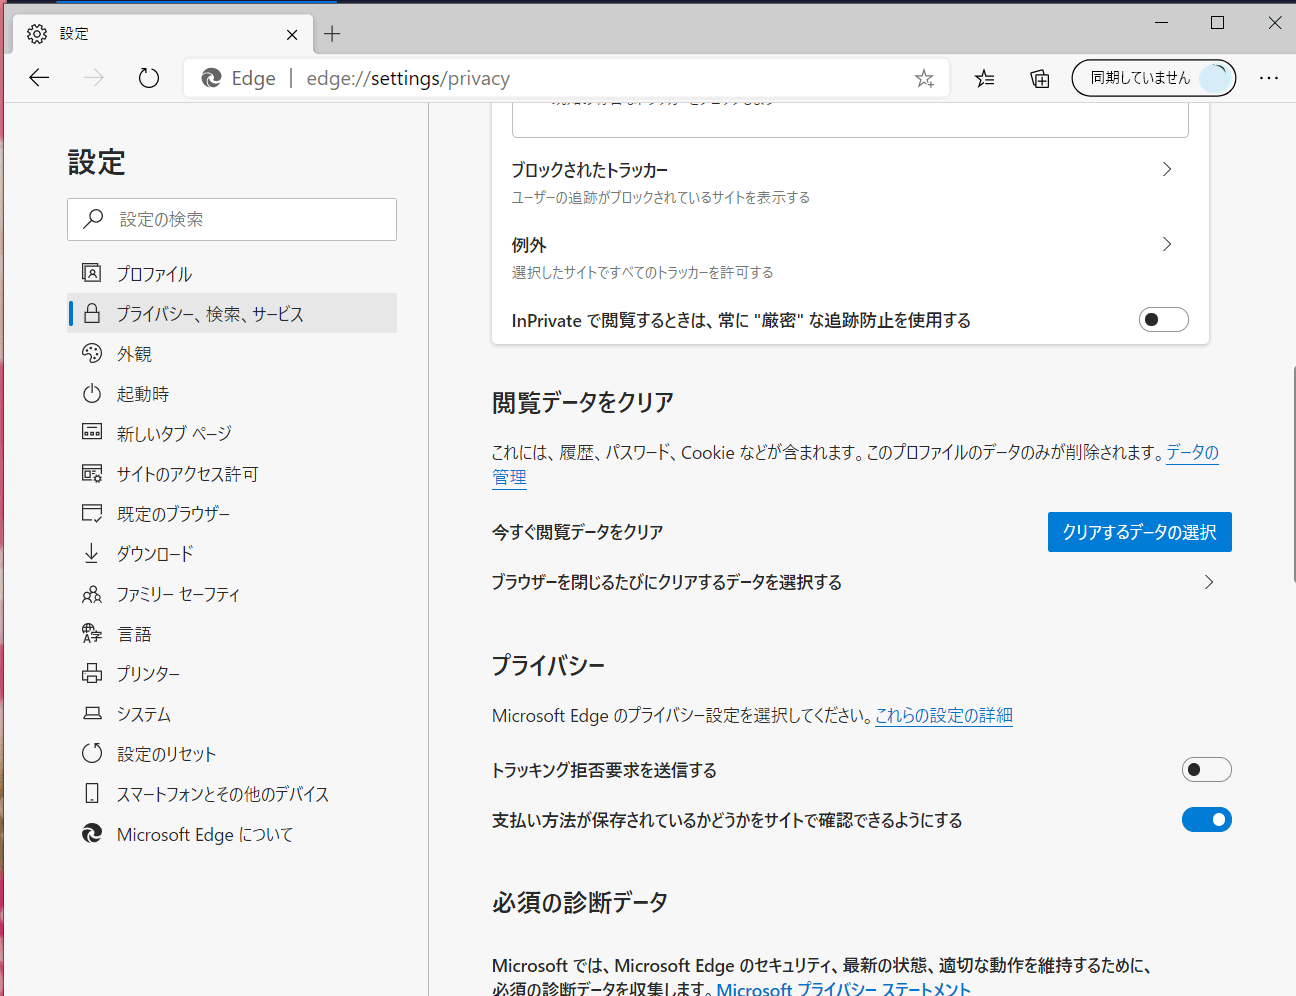Click the プロファイル profile icon

[x=92, y=273]
